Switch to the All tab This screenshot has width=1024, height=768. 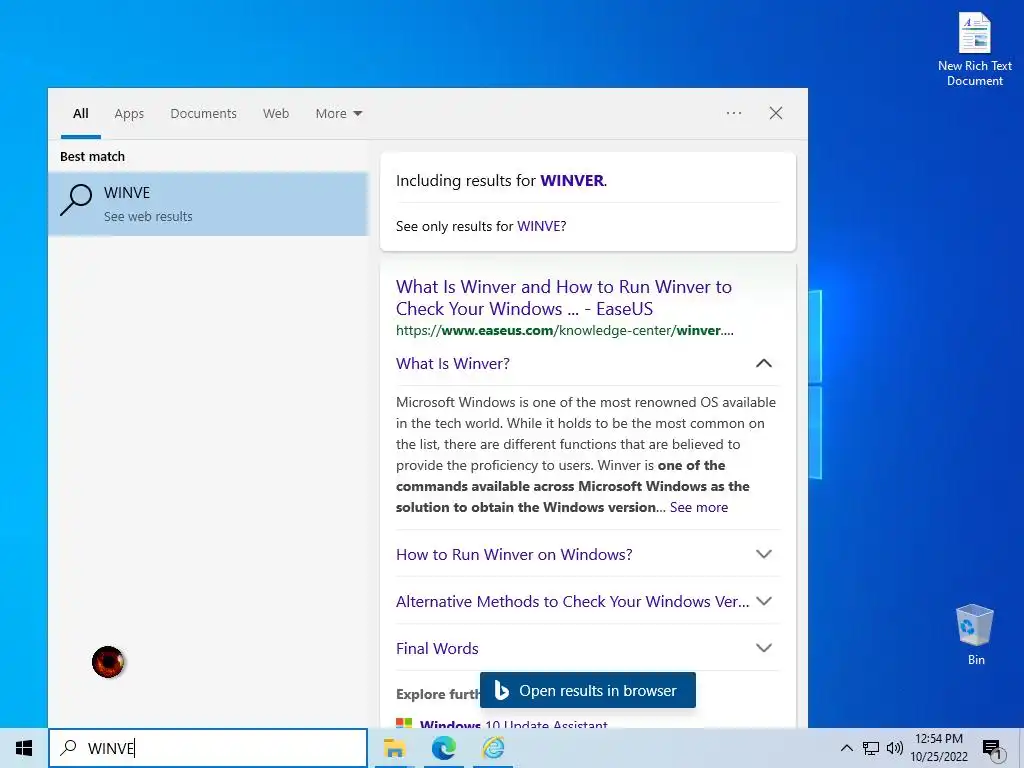click(x=80, y=114)
